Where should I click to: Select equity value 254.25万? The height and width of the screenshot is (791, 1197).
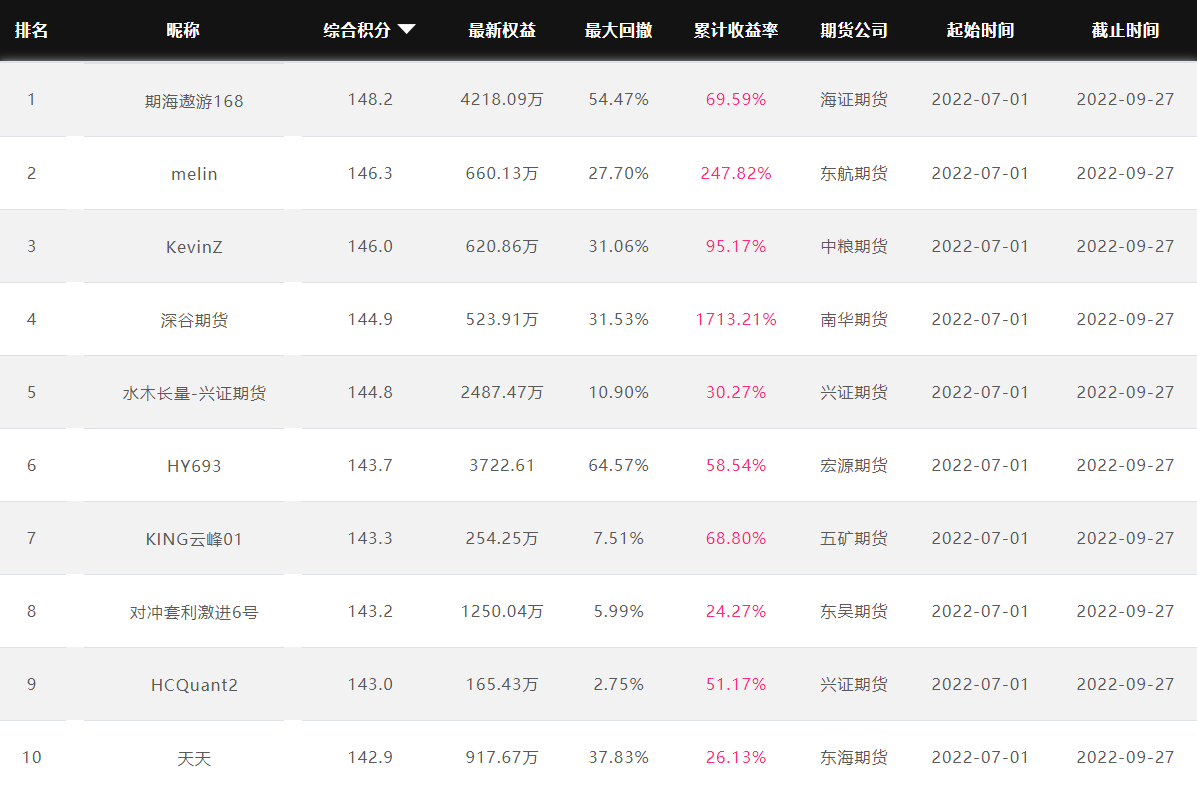tap(502, 538)
